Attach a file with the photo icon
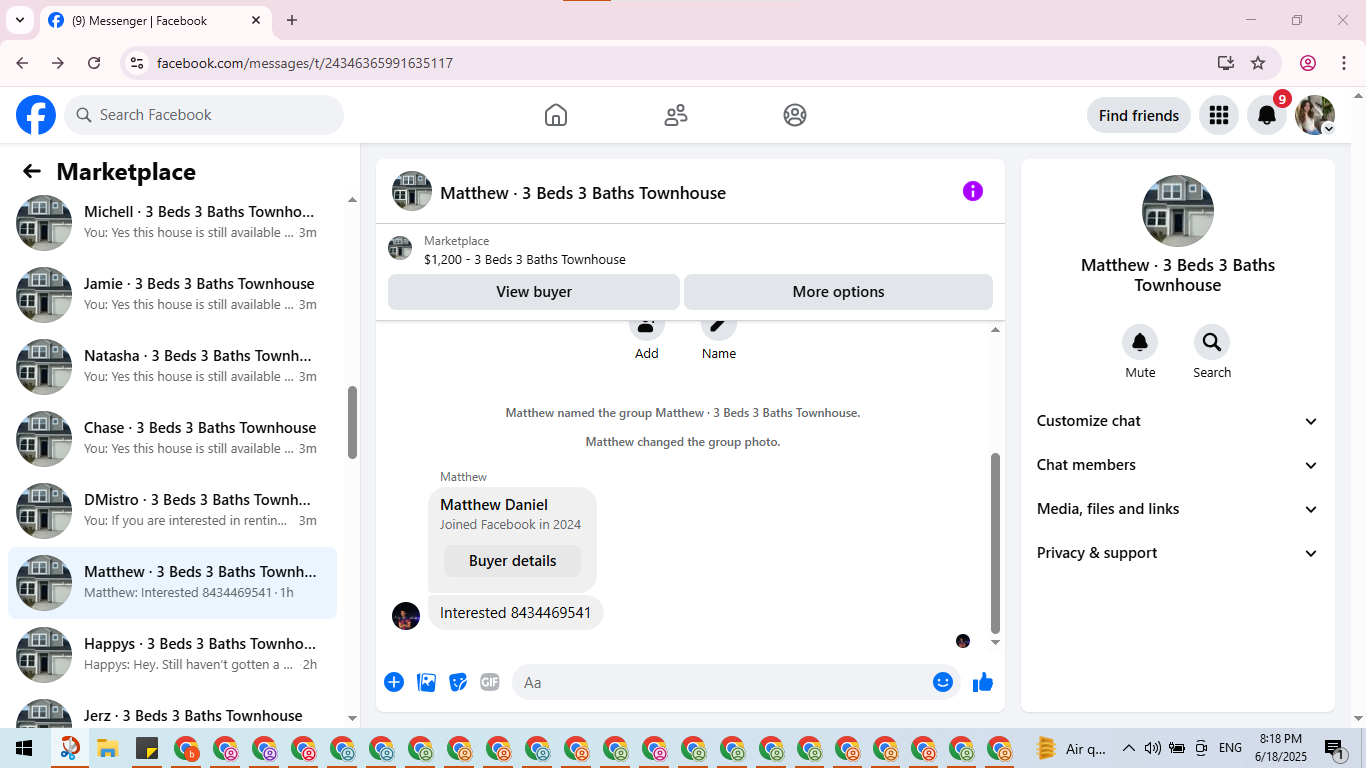The image size is (1366, 768). point(427,682)
